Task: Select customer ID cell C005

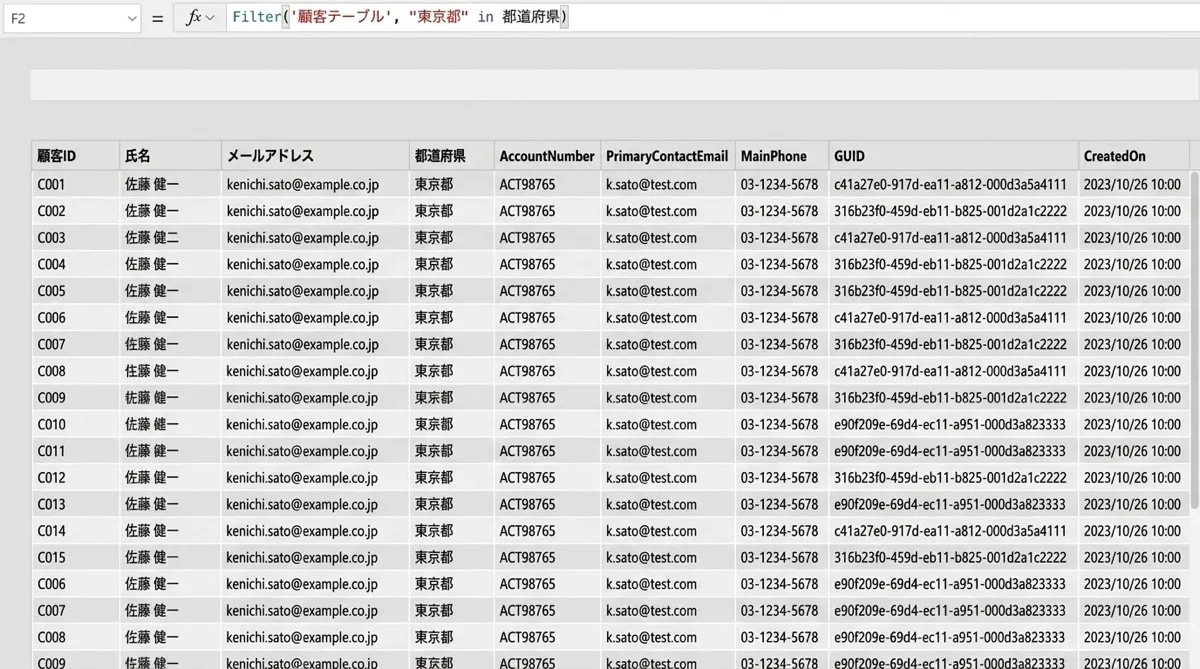Action: (x=75, y=291)
